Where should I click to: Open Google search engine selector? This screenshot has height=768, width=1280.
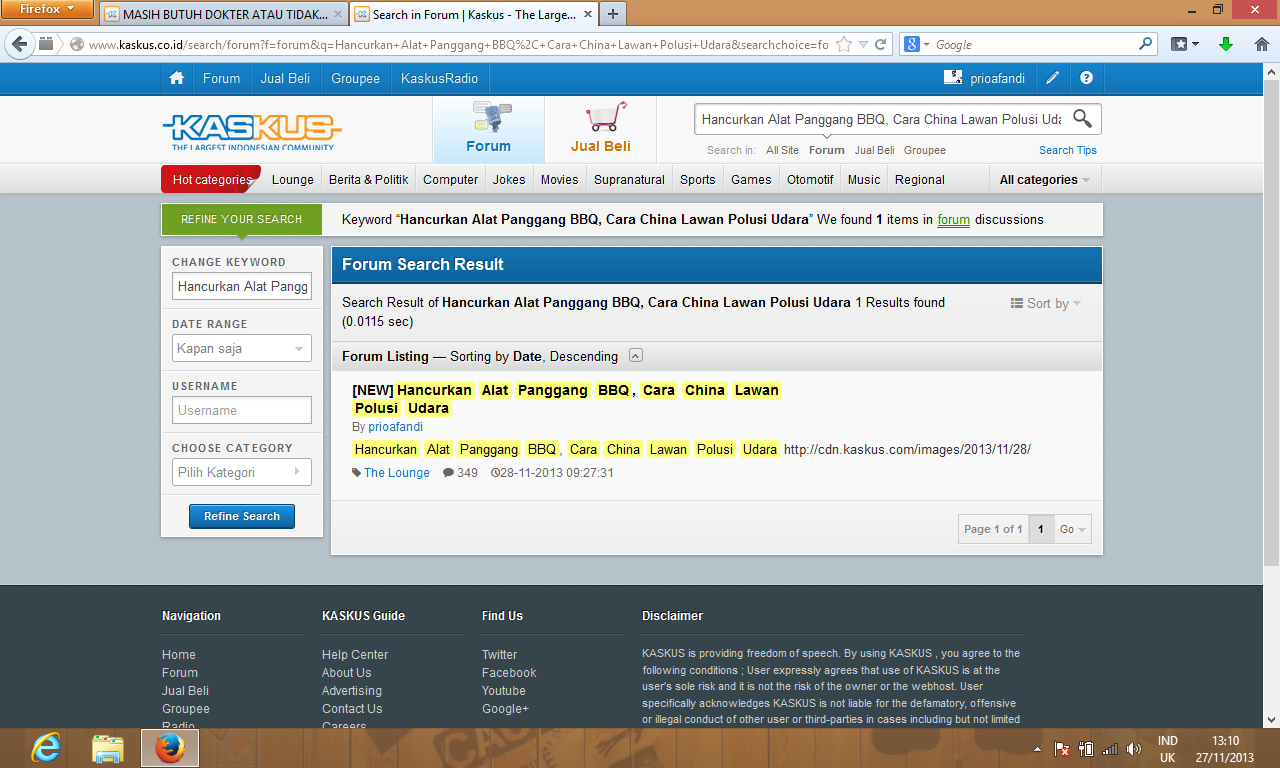click(x=917, y=44)
